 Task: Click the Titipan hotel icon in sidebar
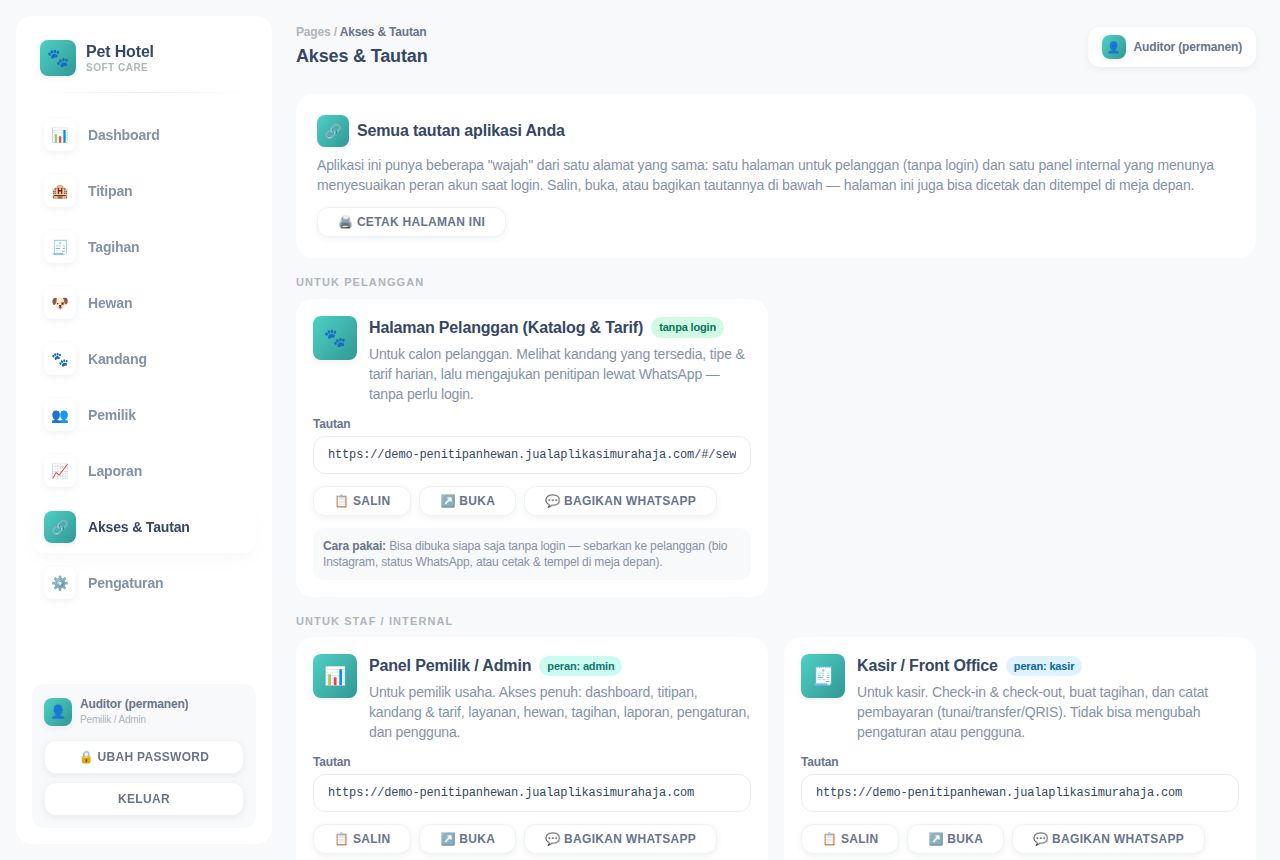60,191
